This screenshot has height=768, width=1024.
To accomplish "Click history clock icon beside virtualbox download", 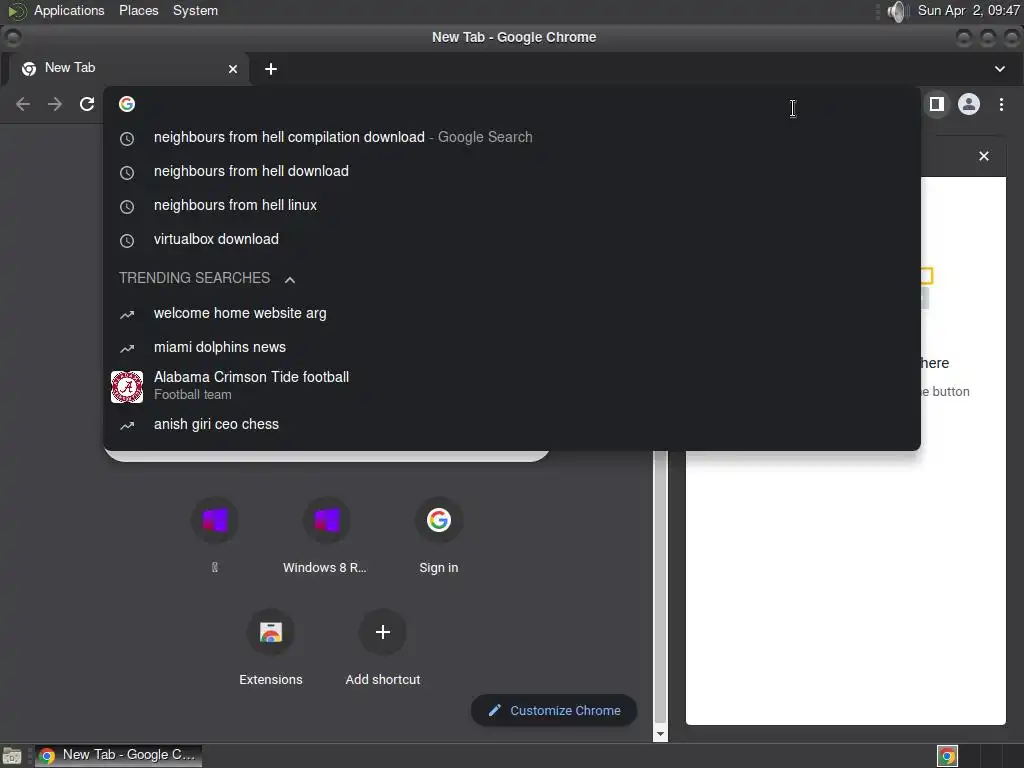I will point(127,240).
